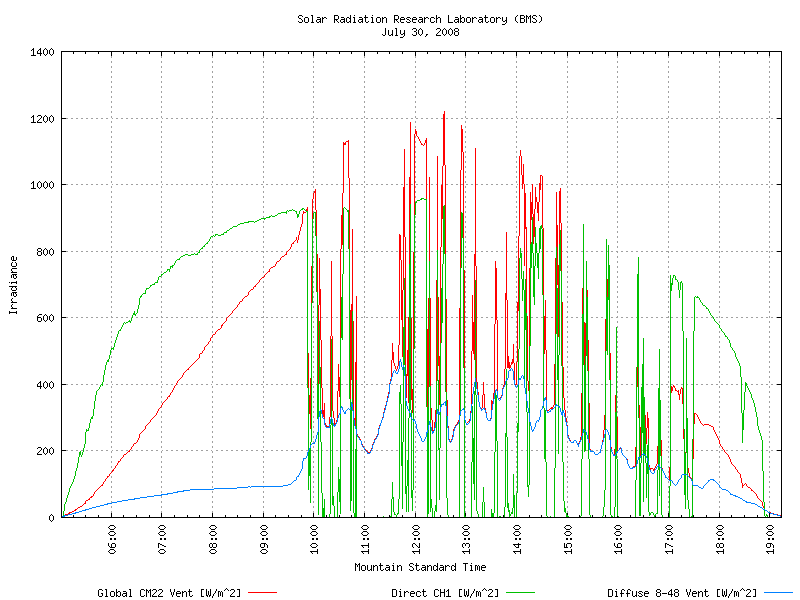The image size is (800, 600).
Task: Select the Diffuse 8-48 Vent legend label
Action: tap(682, 593)
